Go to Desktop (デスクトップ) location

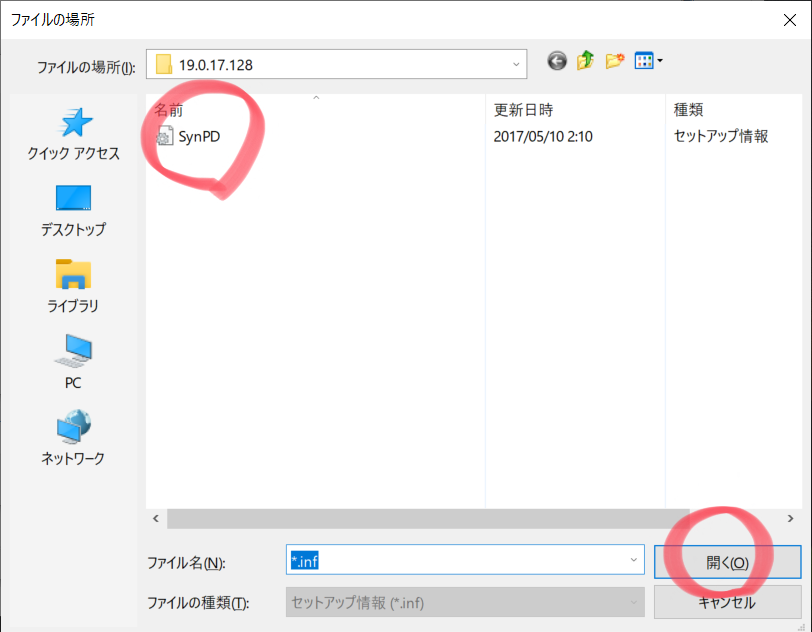(x=73, y=209)
